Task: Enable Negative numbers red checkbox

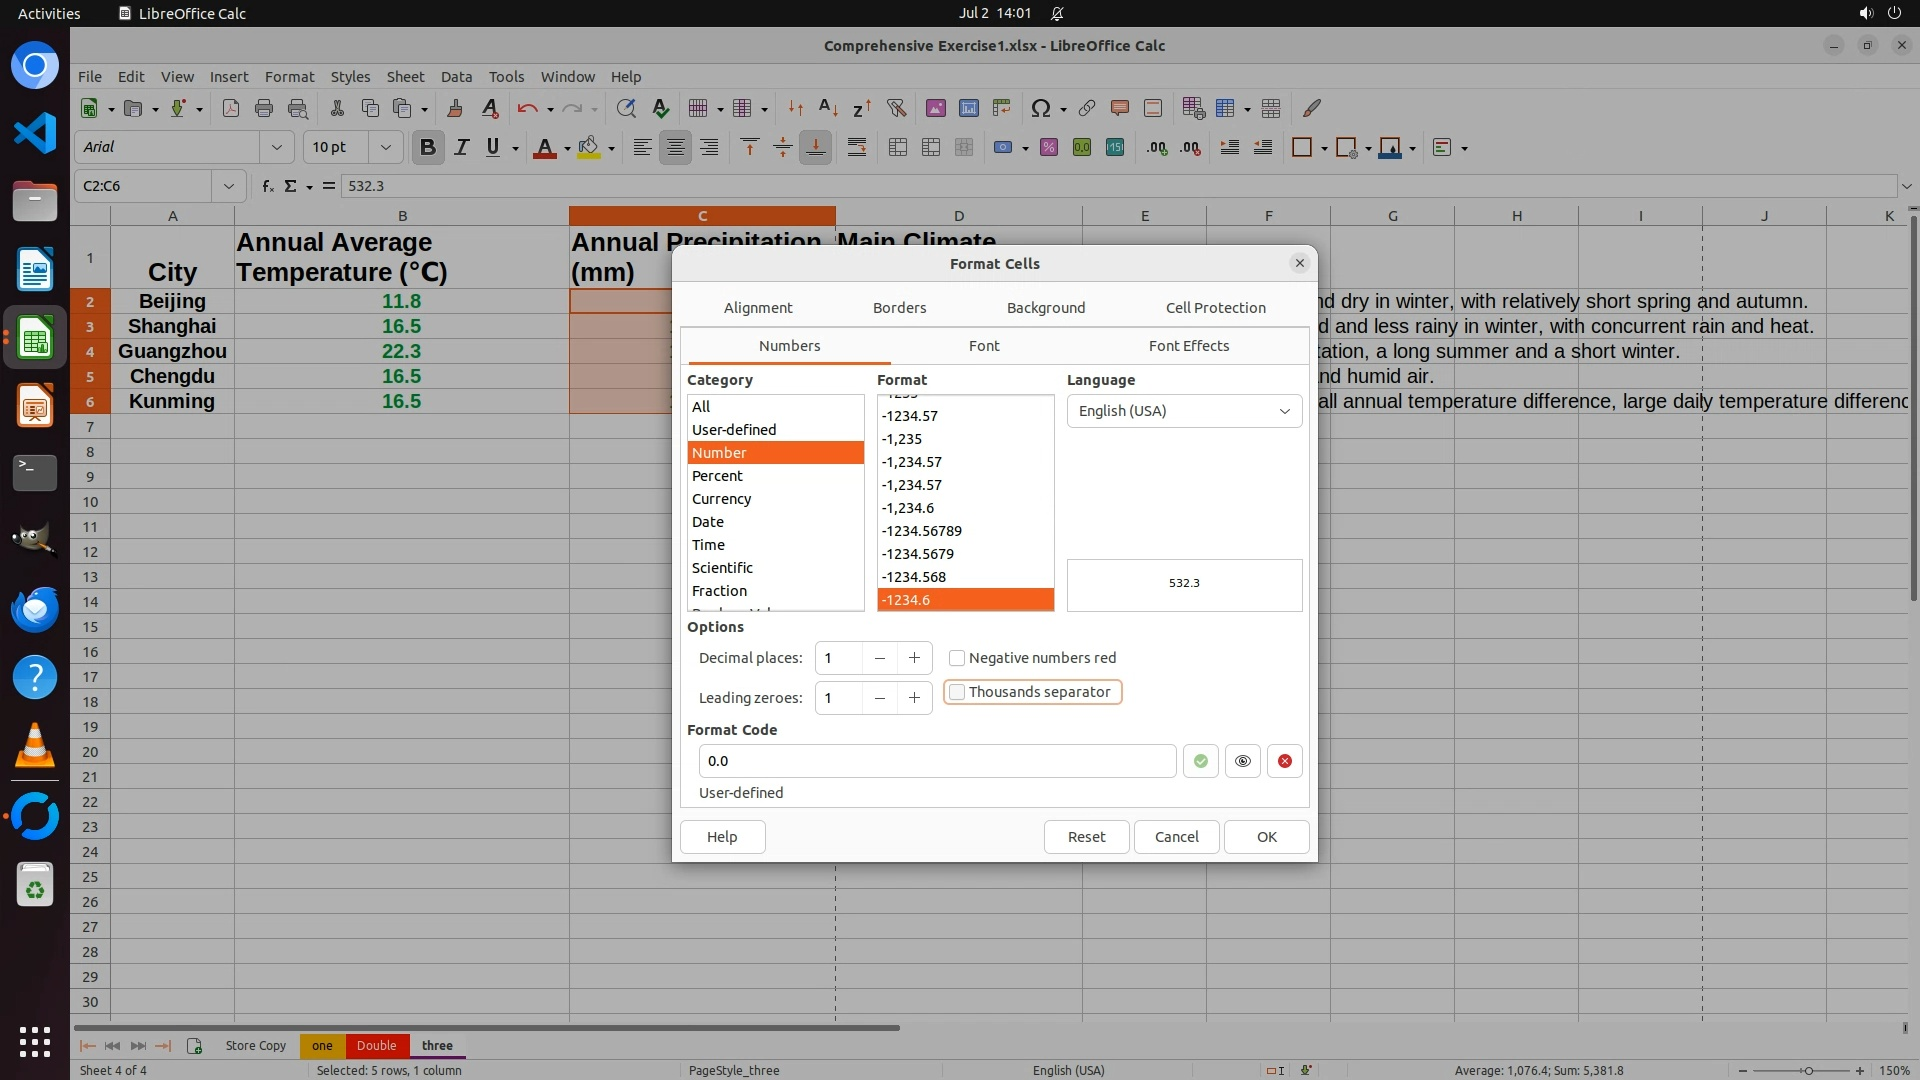Action: (x=957, y=658)
